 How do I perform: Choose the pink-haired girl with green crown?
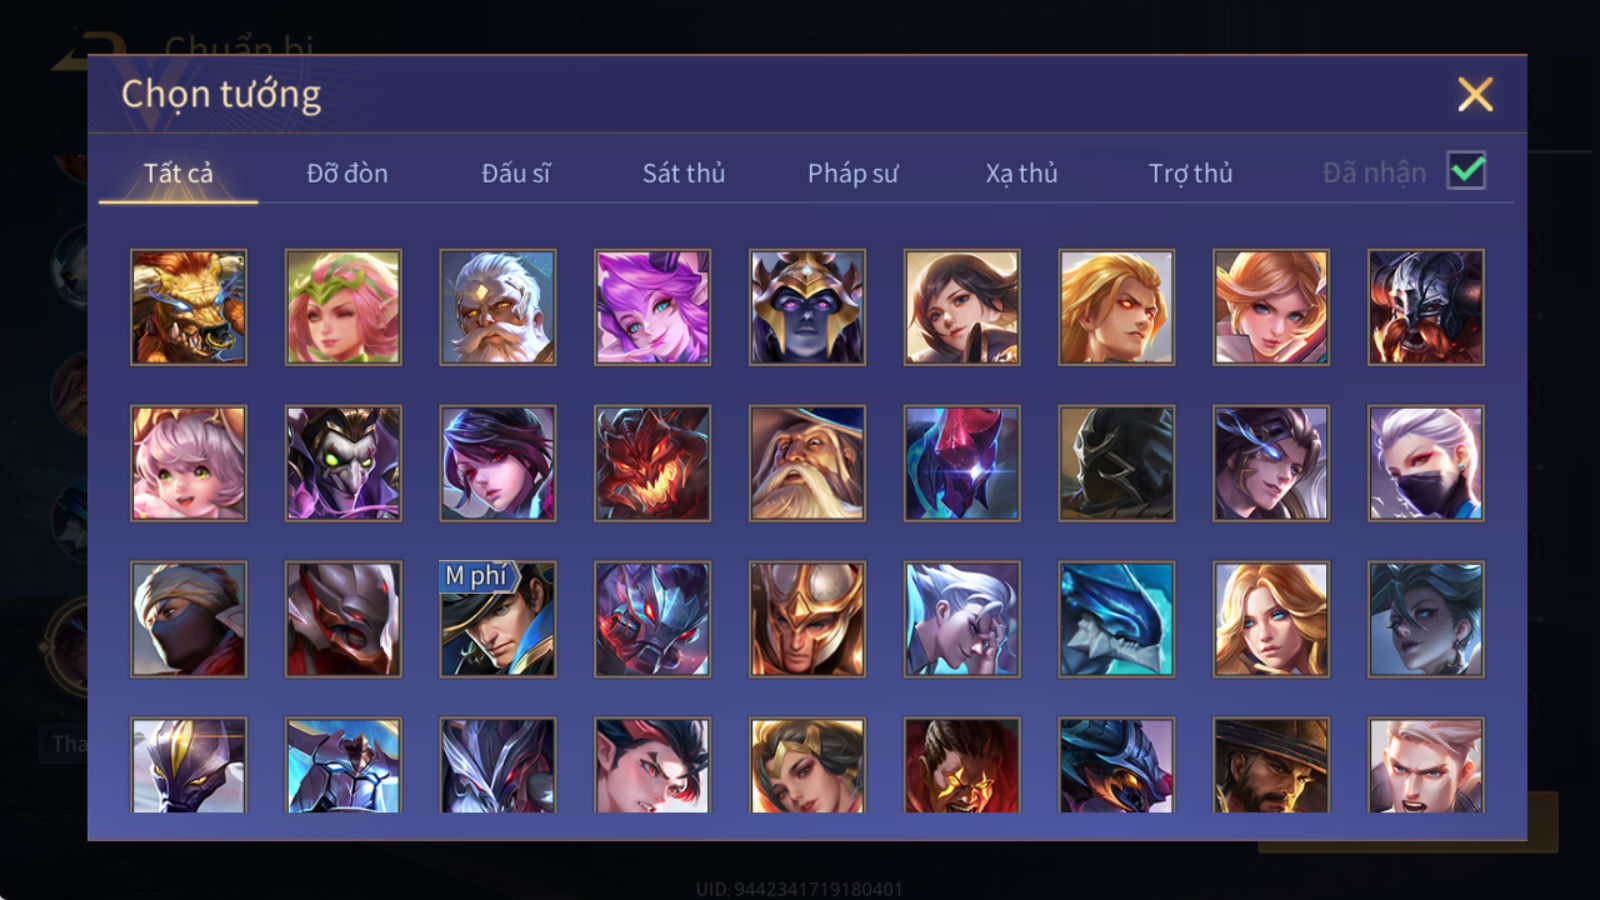click(343, 307)
